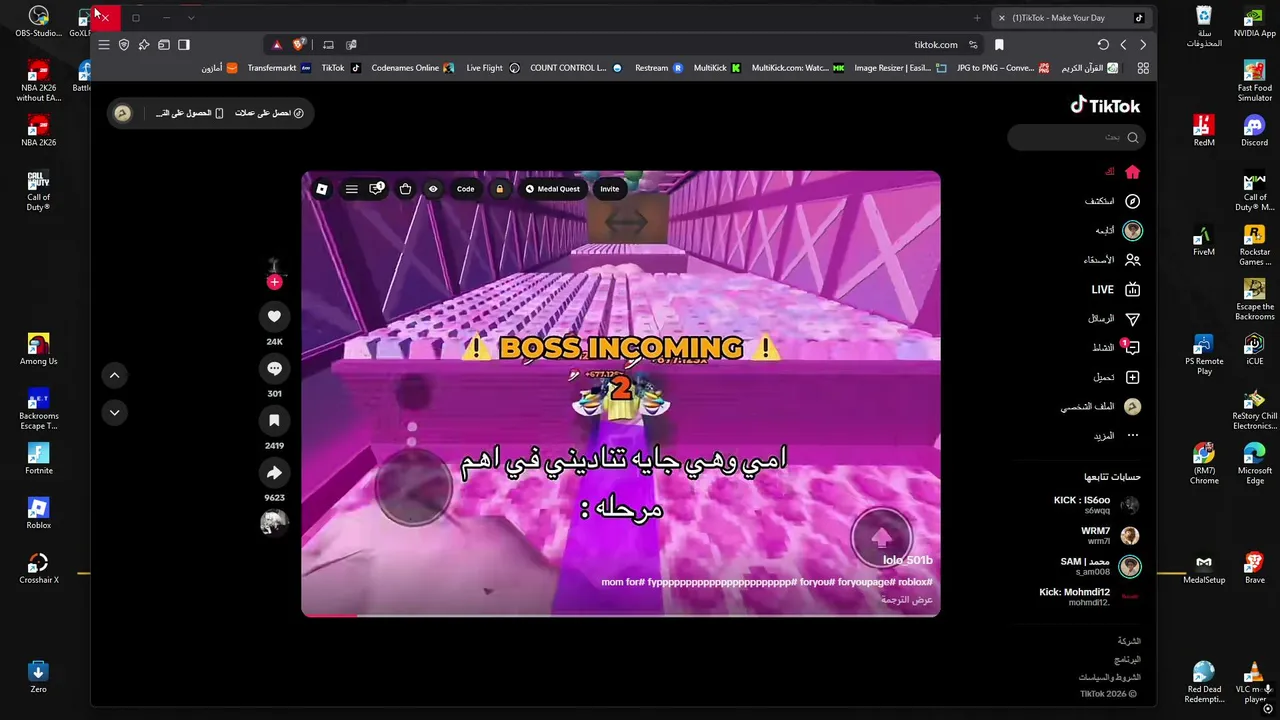This screenshot has width=1280, height=720.
Task: Open Microsoft Edge desktop shortcut
Action: (1254, 463)
